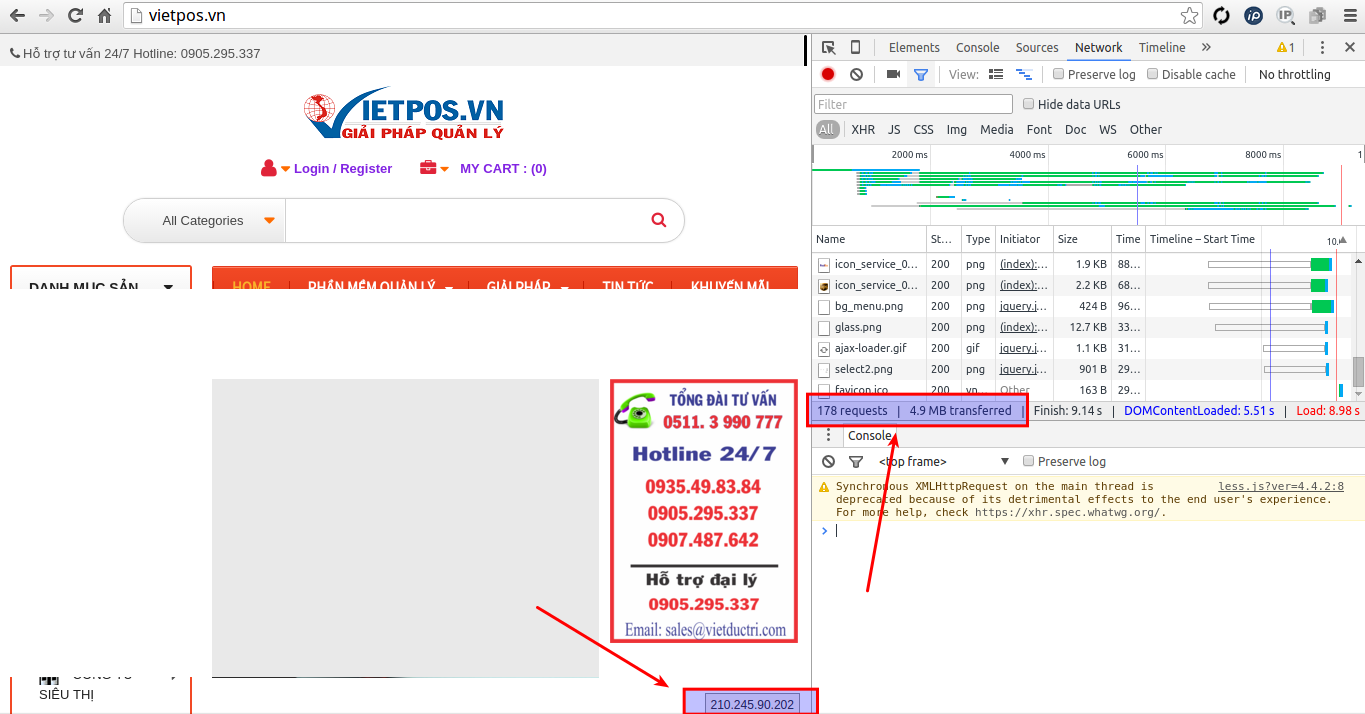Viewport: 1365px width, 714px height.
Task: Click the search magnifier on the website
Action: pyautogui.click(x=658, y=220)
